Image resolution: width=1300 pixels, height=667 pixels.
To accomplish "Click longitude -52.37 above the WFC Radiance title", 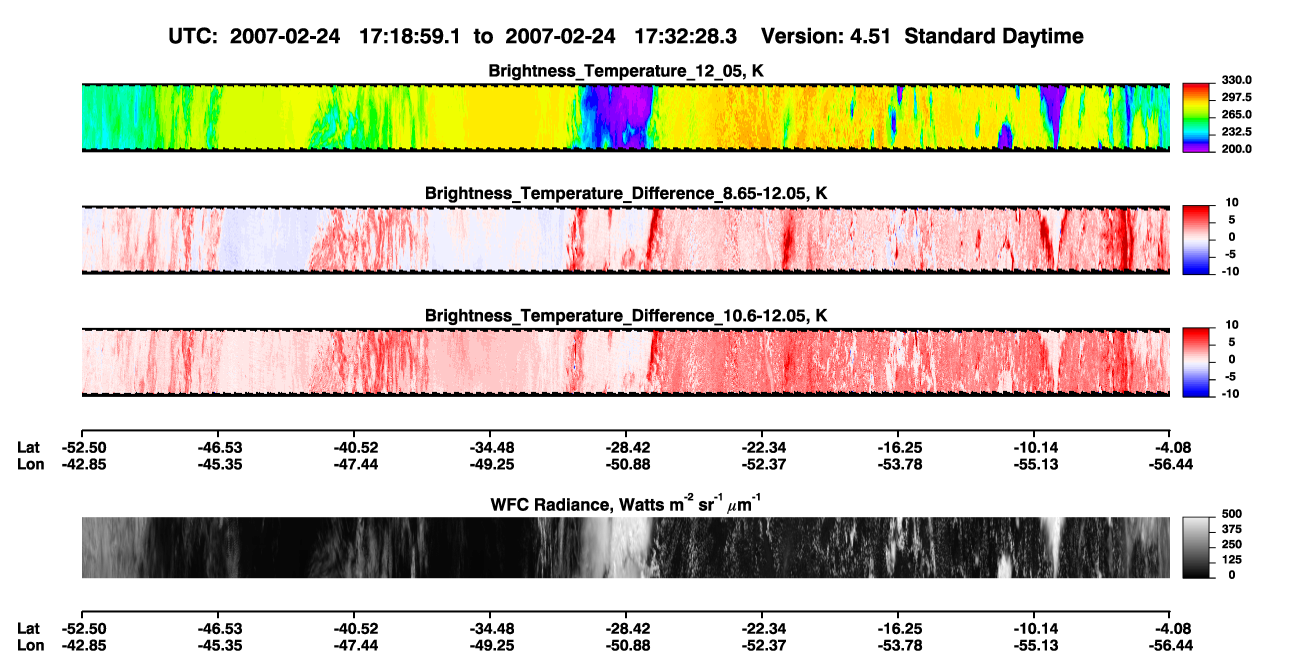I will 762,464.
